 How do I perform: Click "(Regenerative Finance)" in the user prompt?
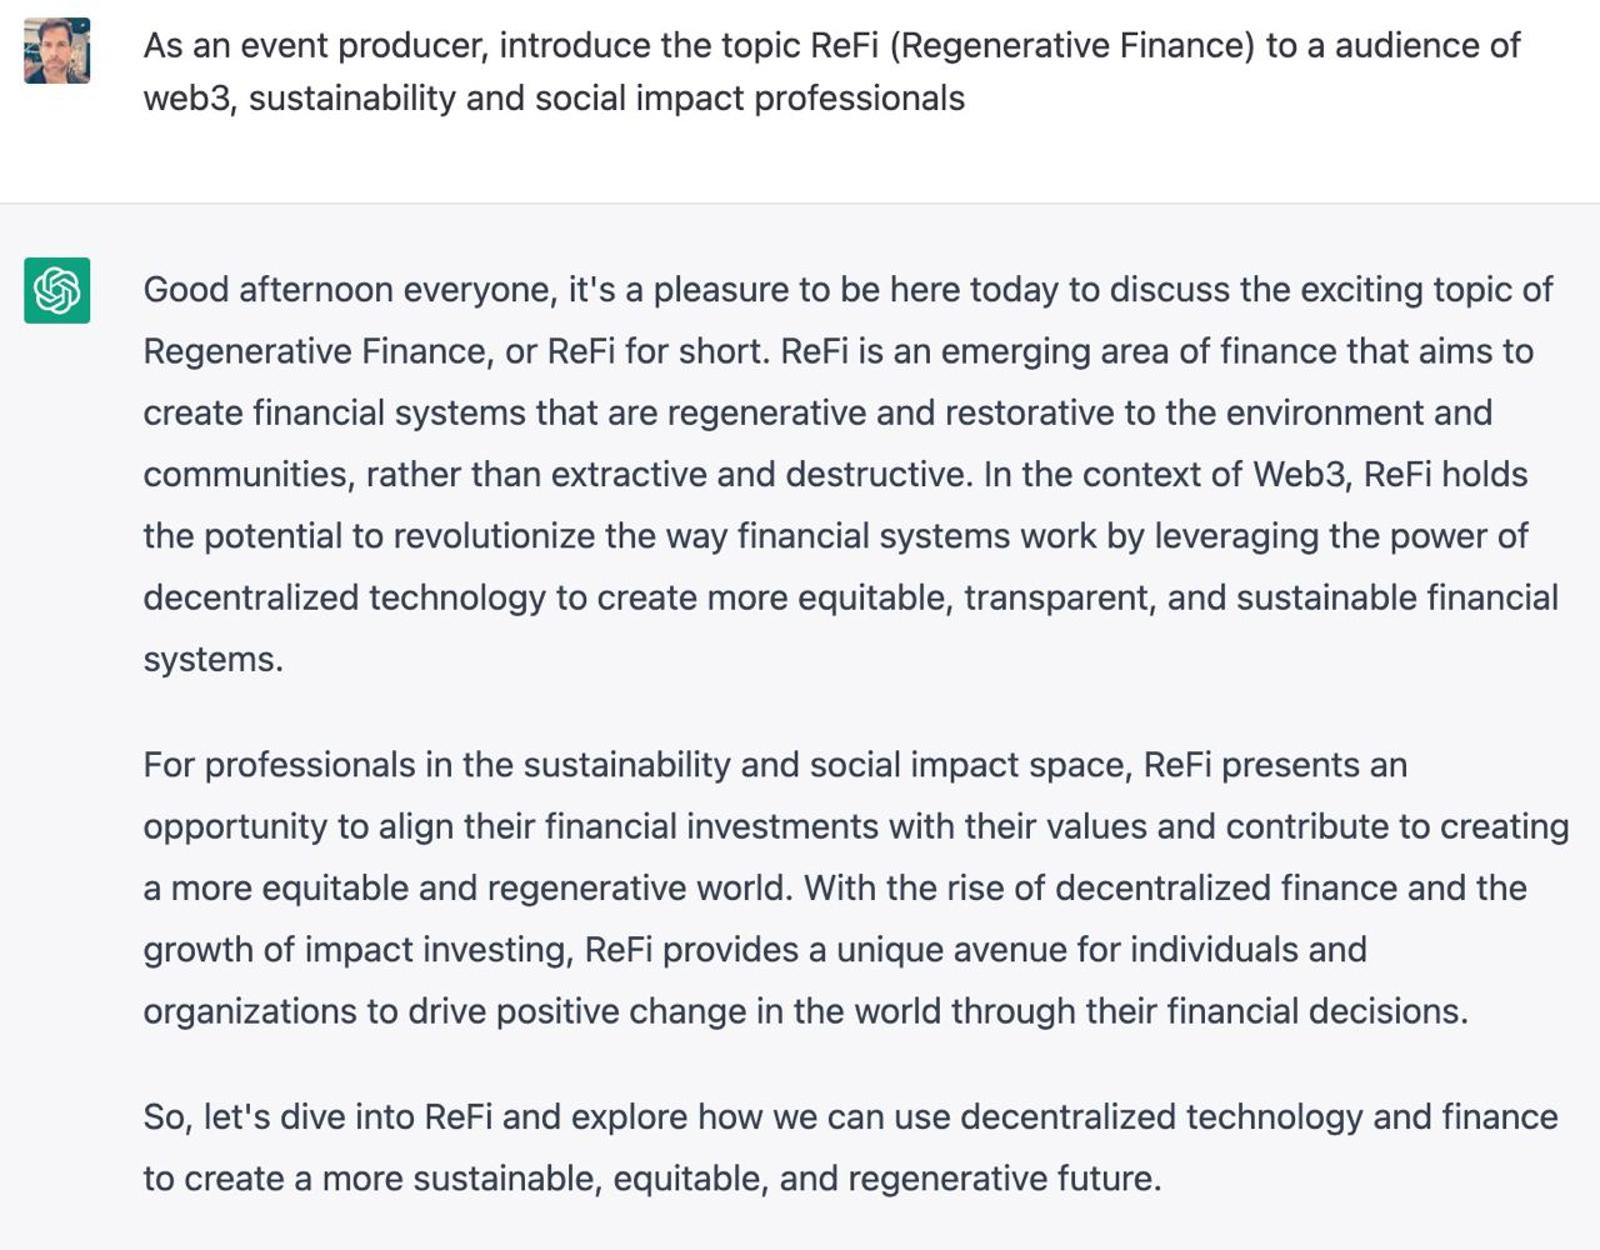tap(1071, 46)
